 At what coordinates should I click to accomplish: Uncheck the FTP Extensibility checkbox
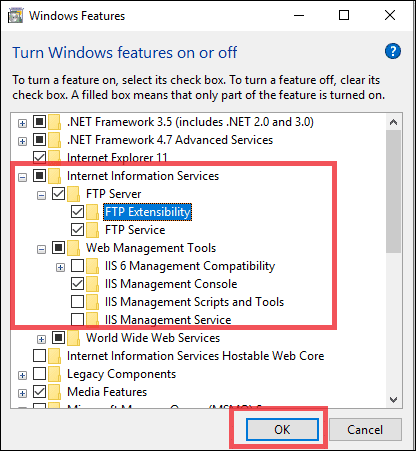point(77,212)
